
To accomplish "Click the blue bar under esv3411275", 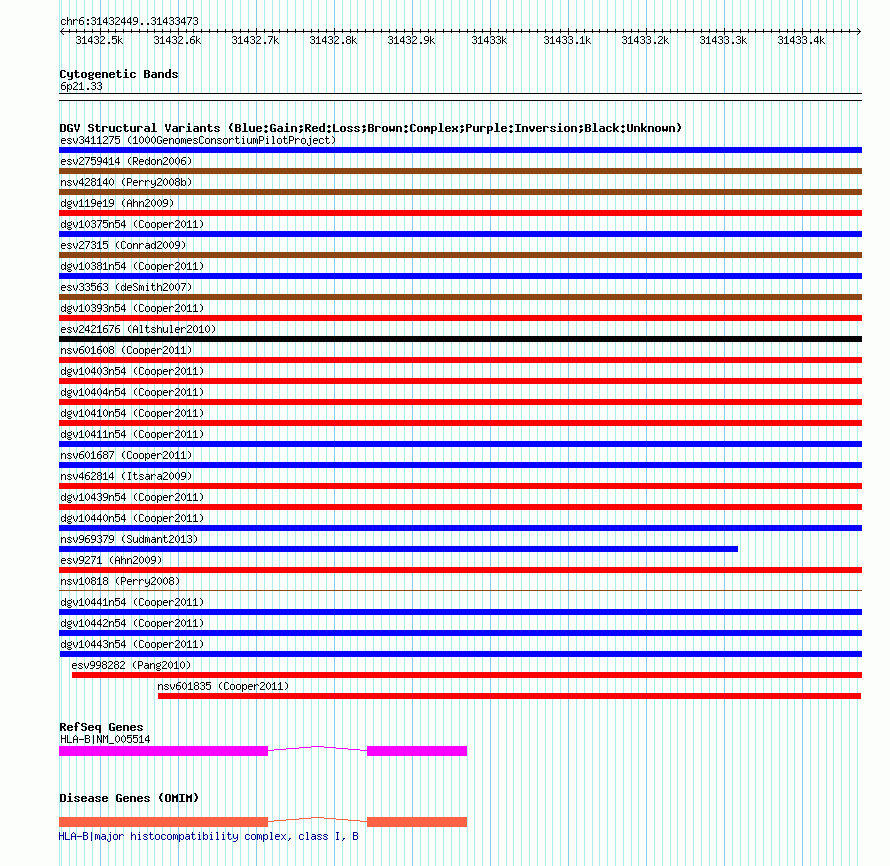I will pyautogui.click(x=460, y=150).
